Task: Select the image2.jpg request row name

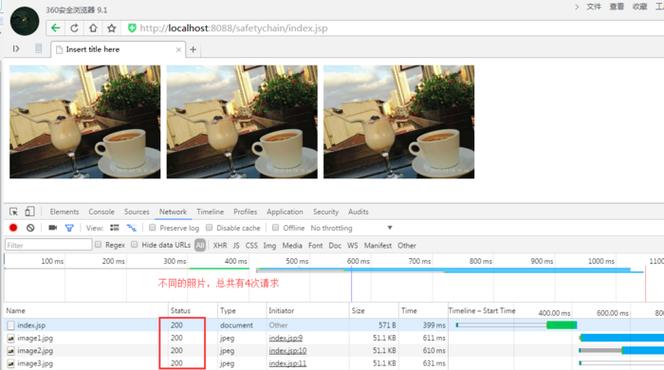Action: [35, 351]
